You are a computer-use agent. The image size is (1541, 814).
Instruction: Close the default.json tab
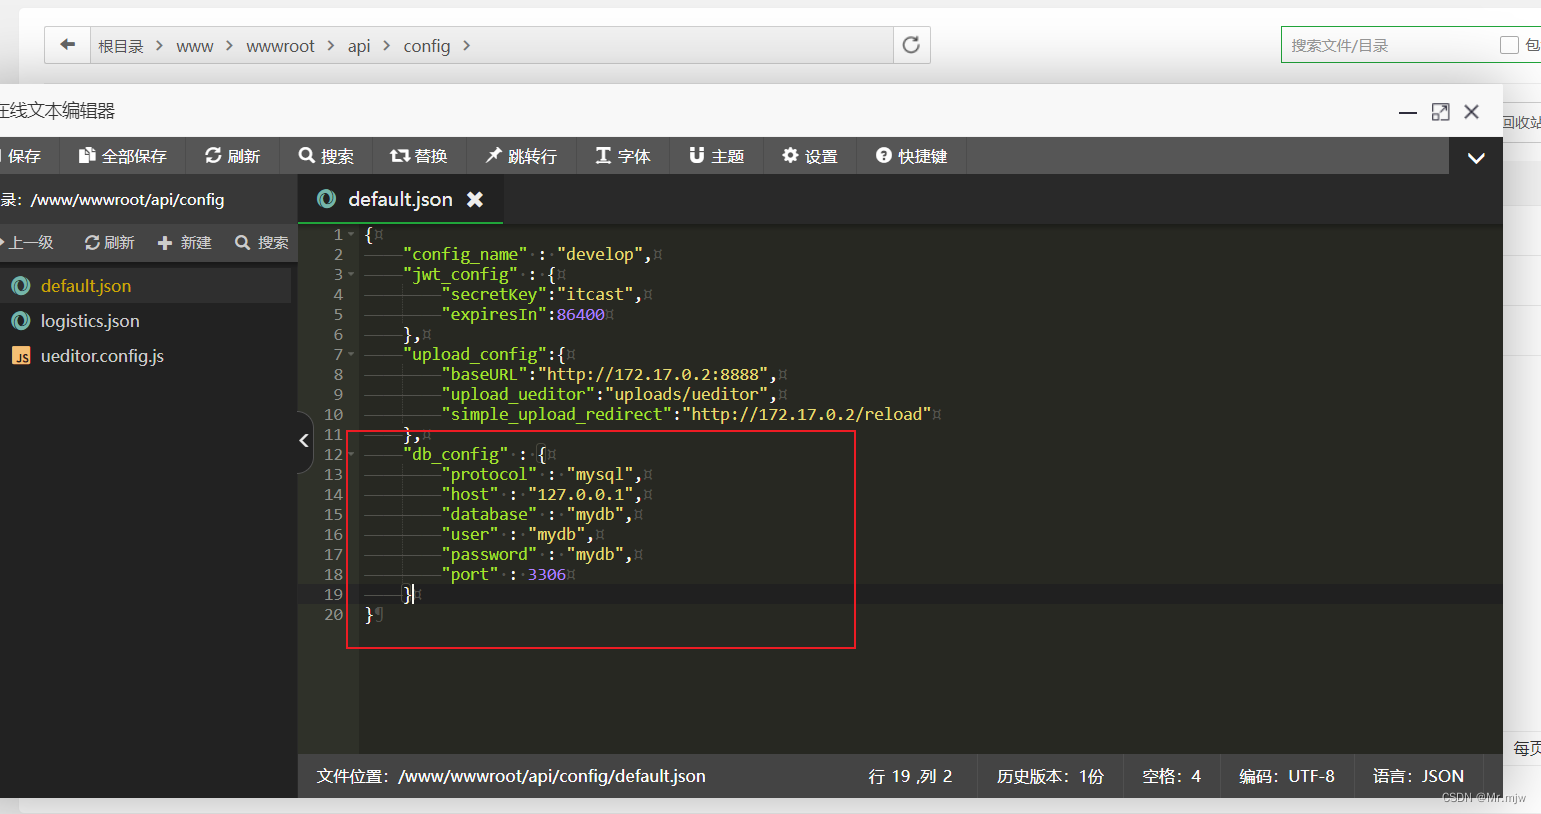(x=475, y=199)
